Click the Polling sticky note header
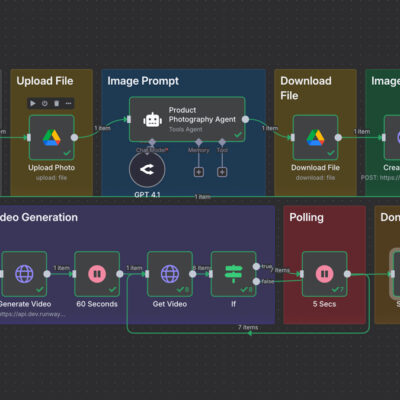The width and height of the screenshot is (400, 400). tap(306, 217)
